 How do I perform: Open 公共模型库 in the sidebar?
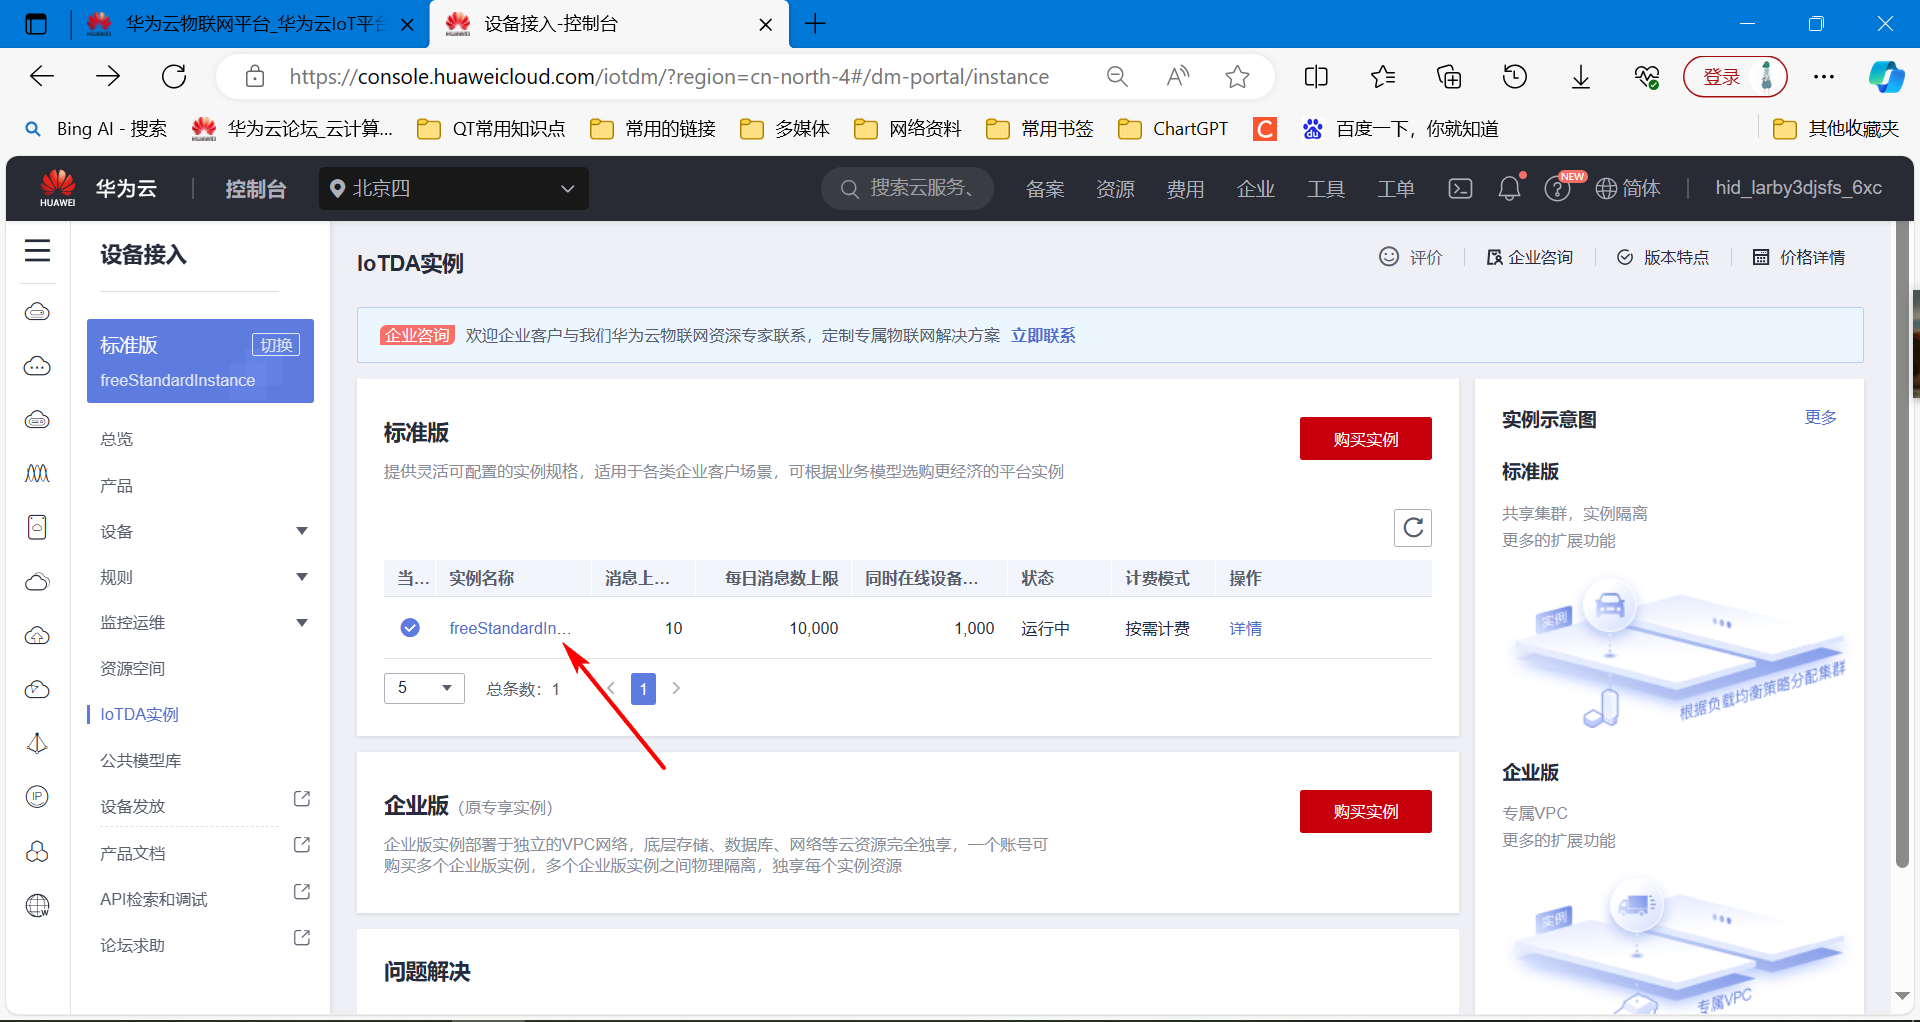[141, 760]
